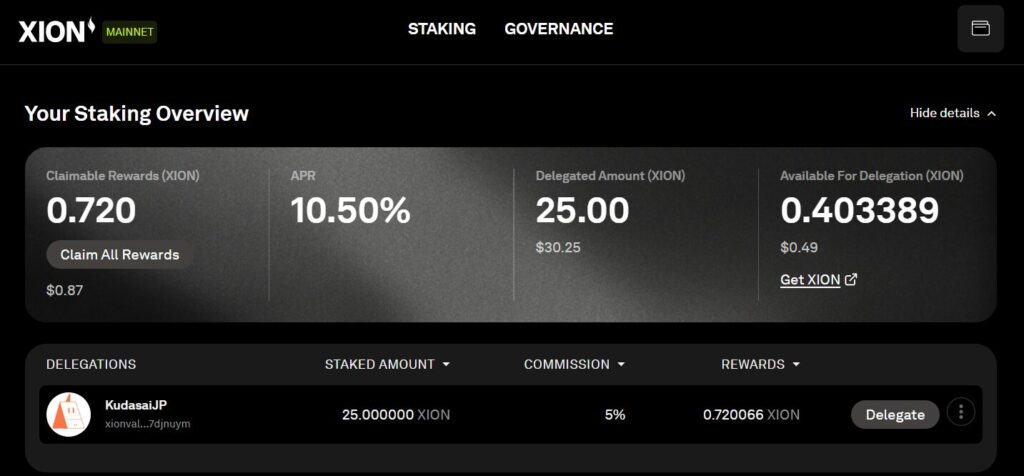
Task: Sort by Rewards dropdown arrow
Action: [796, 364]
